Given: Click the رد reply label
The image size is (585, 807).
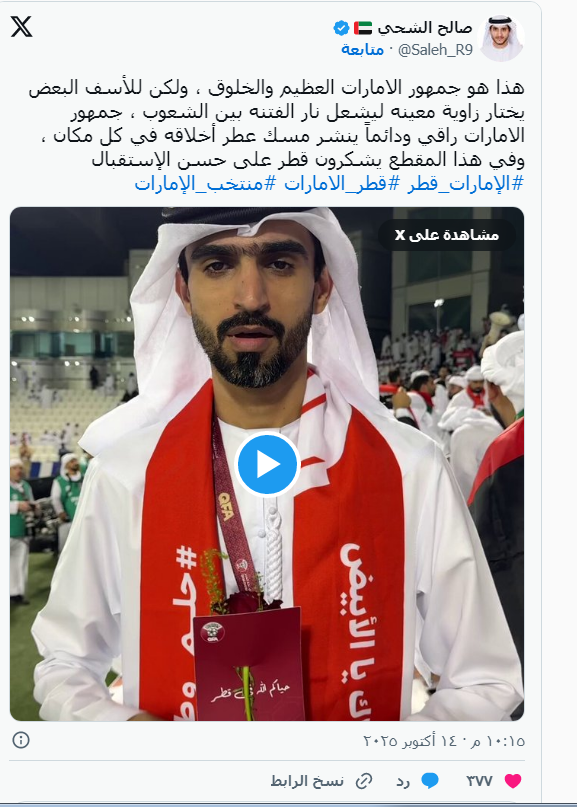Looking at the screenshot, I should [x=403, y=781].
